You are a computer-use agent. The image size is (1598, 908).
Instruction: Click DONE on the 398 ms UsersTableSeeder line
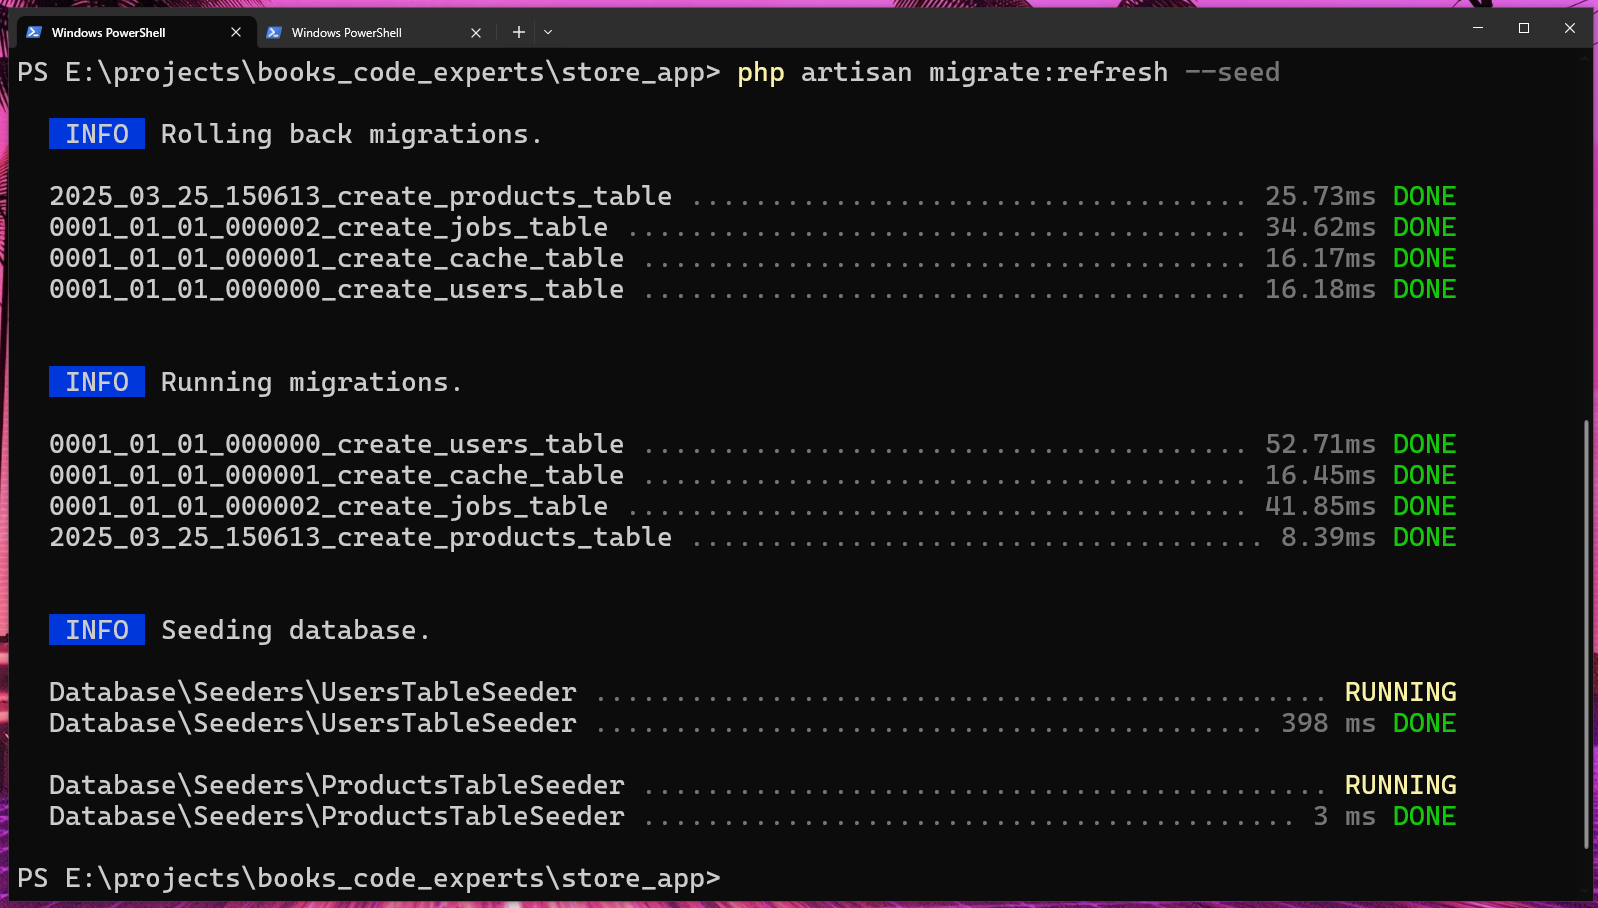tap(1424, 723)
